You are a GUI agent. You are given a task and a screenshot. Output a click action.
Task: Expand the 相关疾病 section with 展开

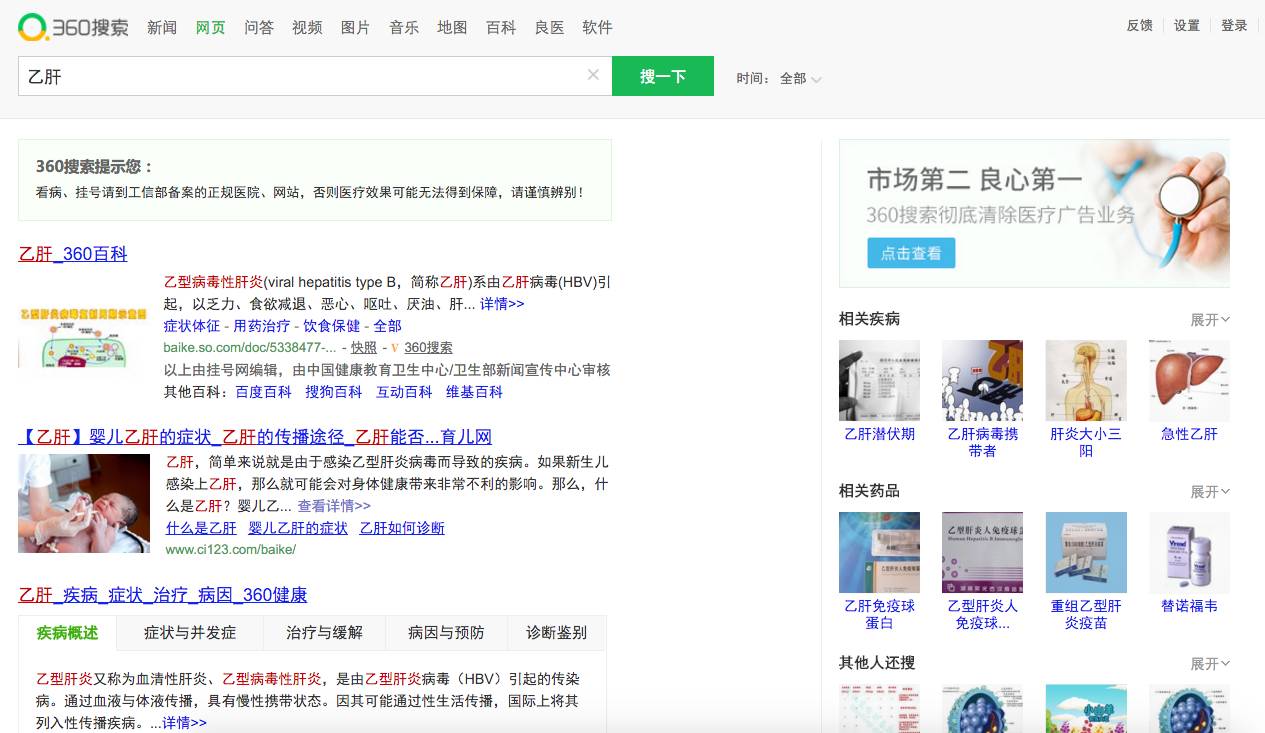pos(1210,320)
